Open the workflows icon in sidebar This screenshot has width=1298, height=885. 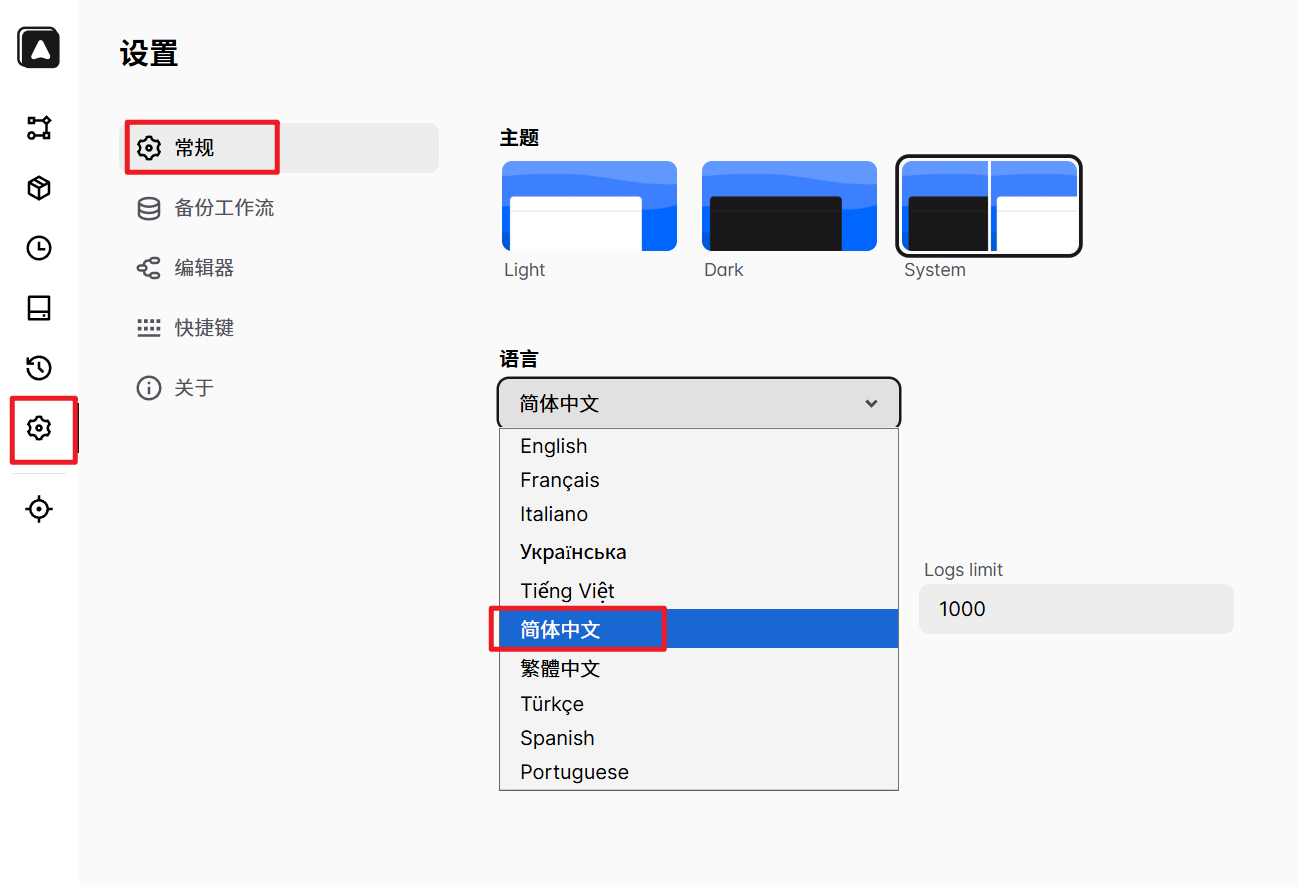(x=39, y=128)
